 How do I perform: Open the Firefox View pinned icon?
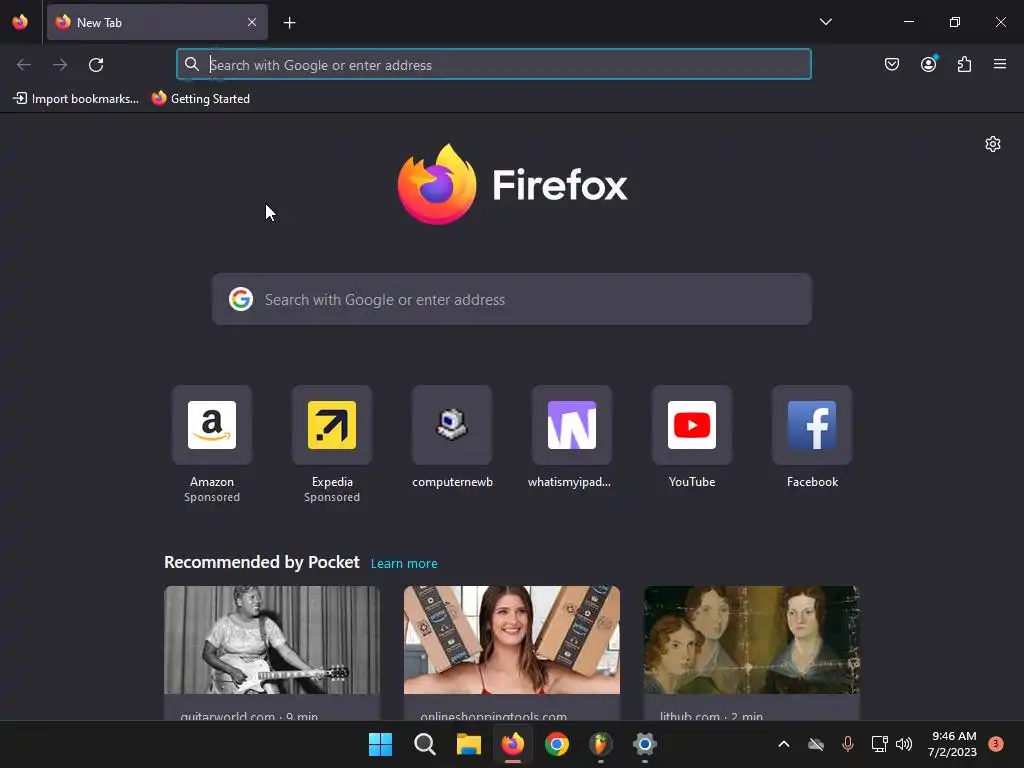click(x=20, y=22)
